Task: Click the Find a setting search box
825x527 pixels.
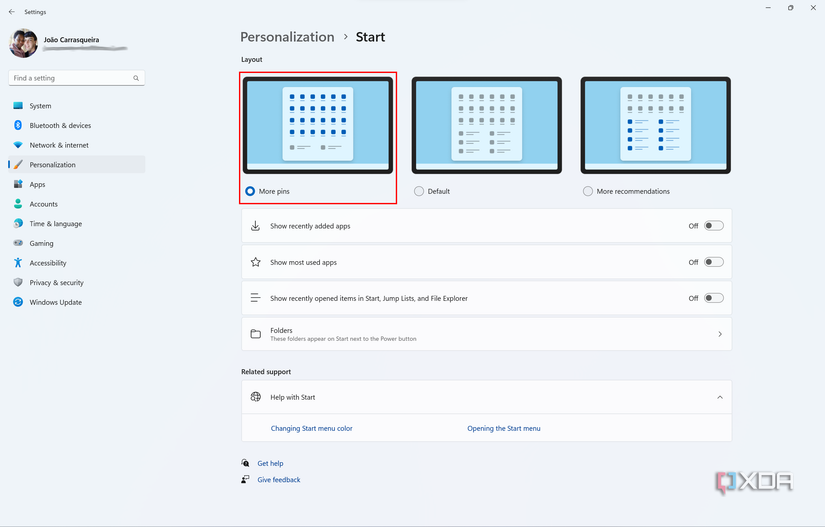Action: tap(70, 78)
